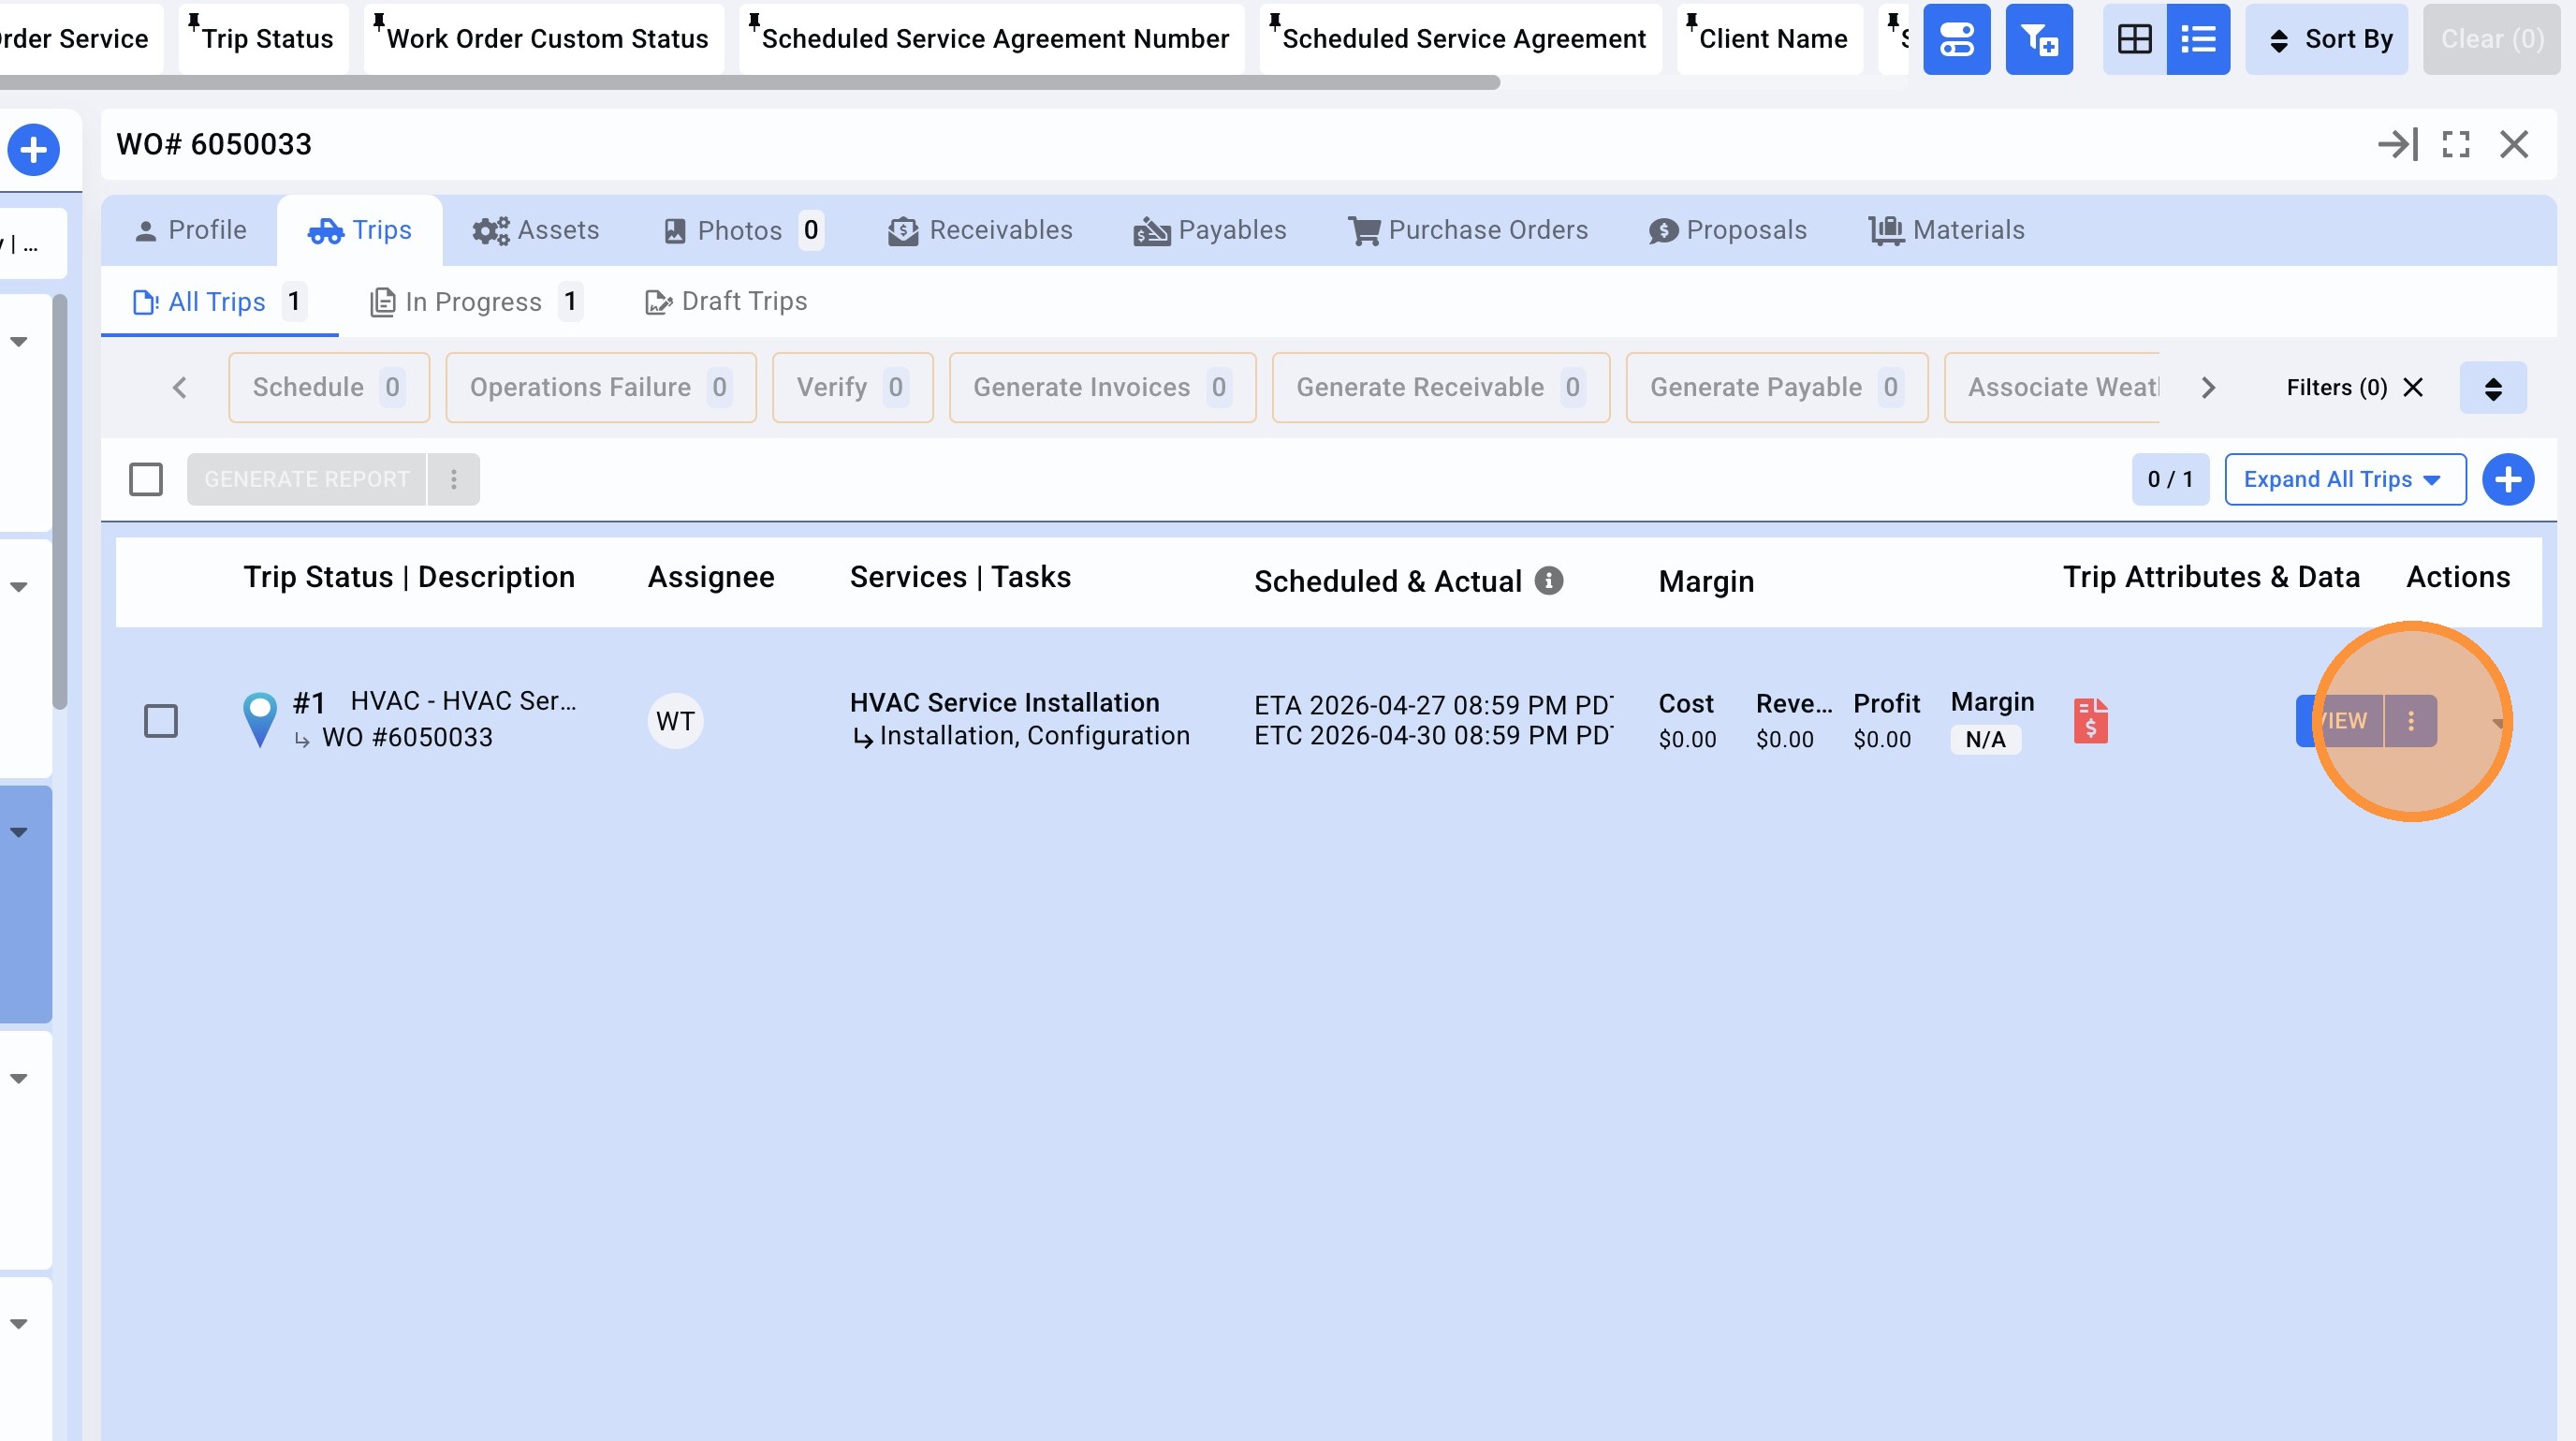Click the info icon beside Scheduled & Actual

1549,581
